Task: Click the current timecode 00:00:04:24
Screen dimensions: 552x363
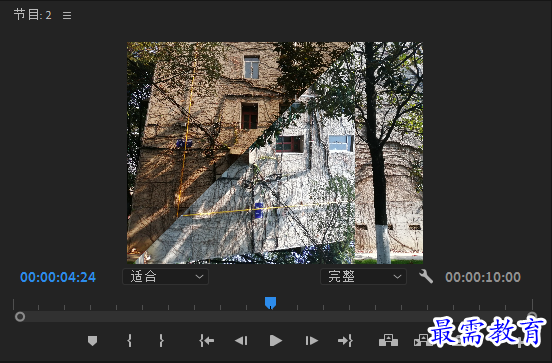Action: [x=58, y=277]
